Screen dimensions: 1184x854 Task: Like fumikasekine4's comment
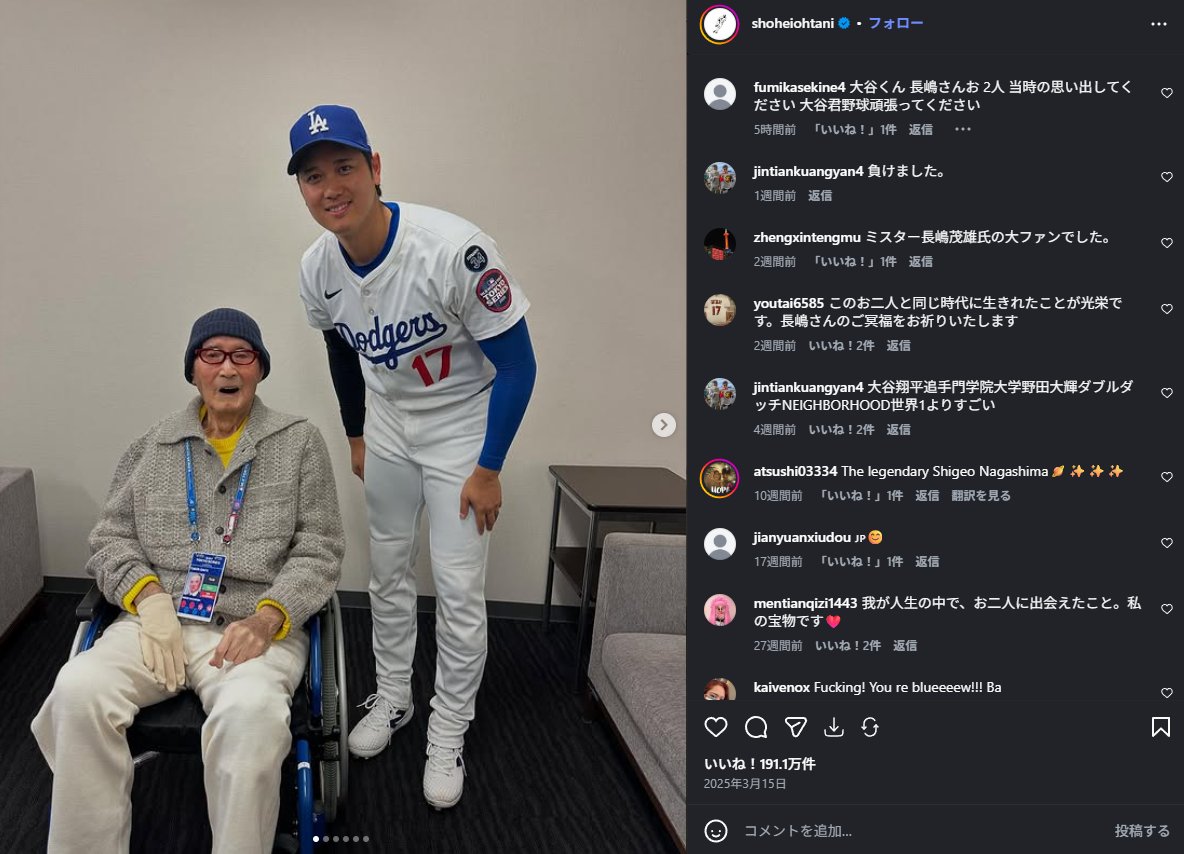pyautogui.click(x=1167, y=93)
